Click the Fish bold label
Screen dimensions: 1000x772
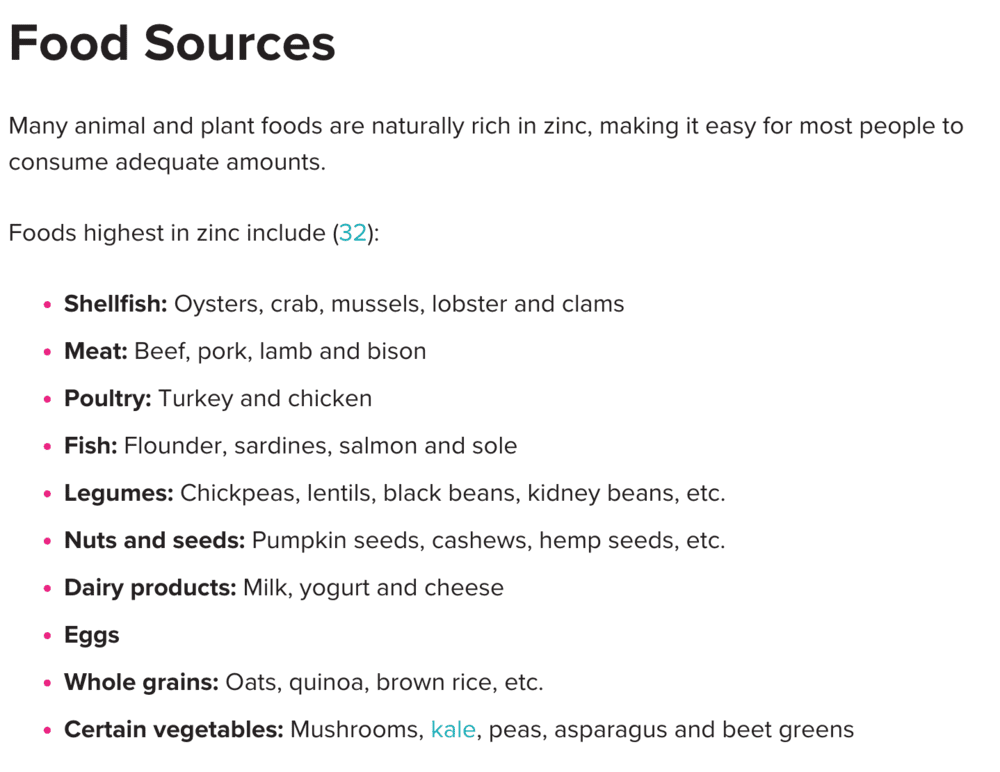pos(91,445)
